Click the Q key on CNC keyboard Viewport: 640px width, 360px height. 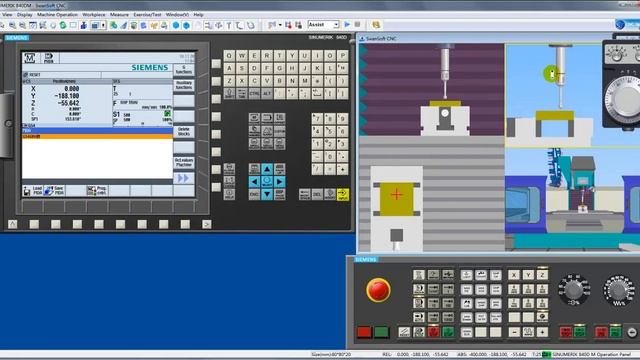coord(229,56)
